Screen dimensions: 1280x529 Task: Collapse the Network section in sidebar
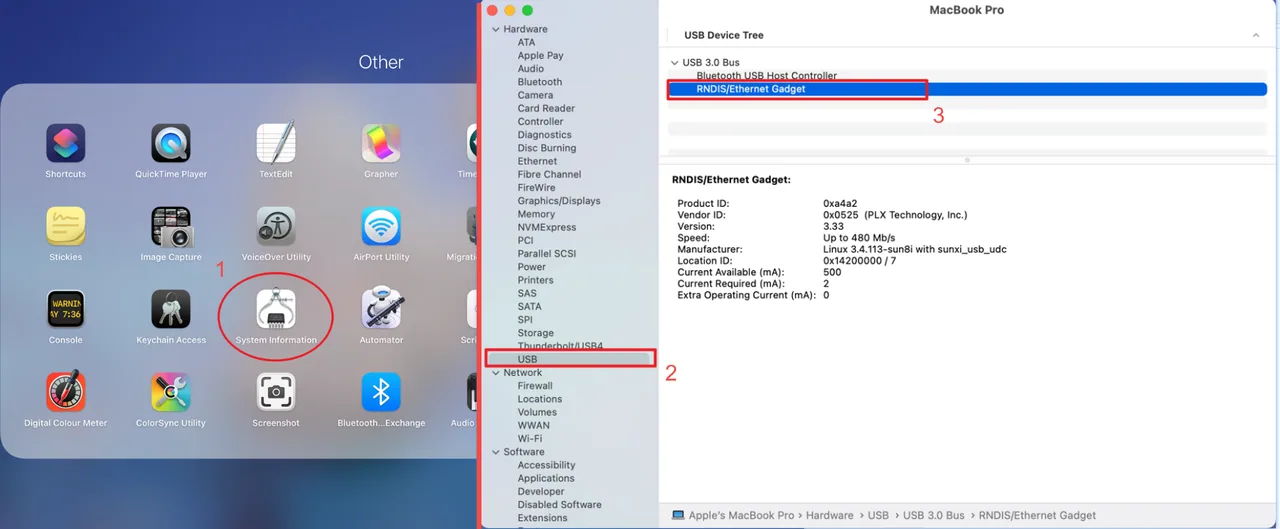click(494, 373)
